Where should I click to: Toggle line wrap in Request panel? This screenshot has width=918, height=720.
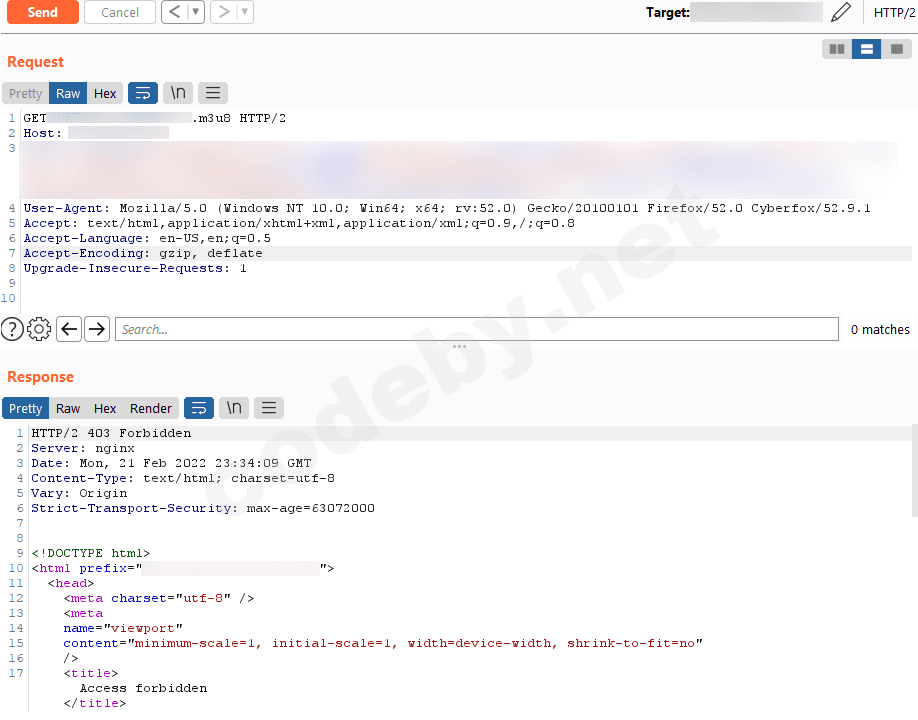pos(143,93)
